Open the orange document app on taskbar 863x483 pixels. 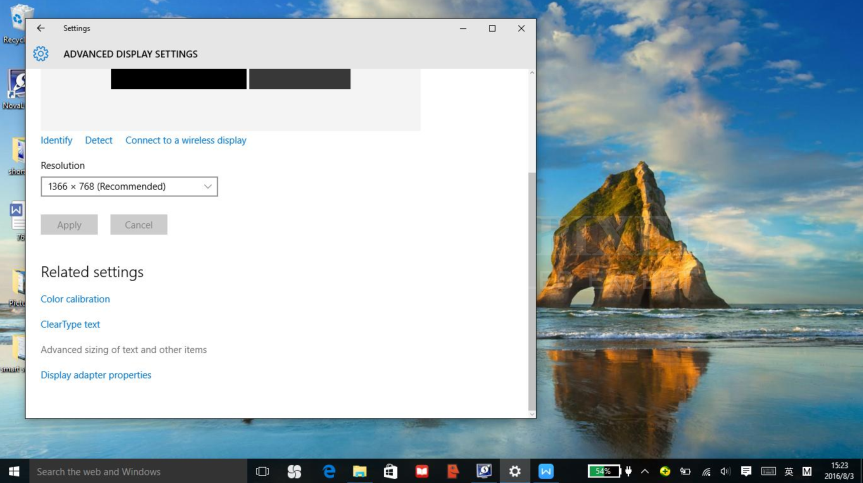pos(453,471)
